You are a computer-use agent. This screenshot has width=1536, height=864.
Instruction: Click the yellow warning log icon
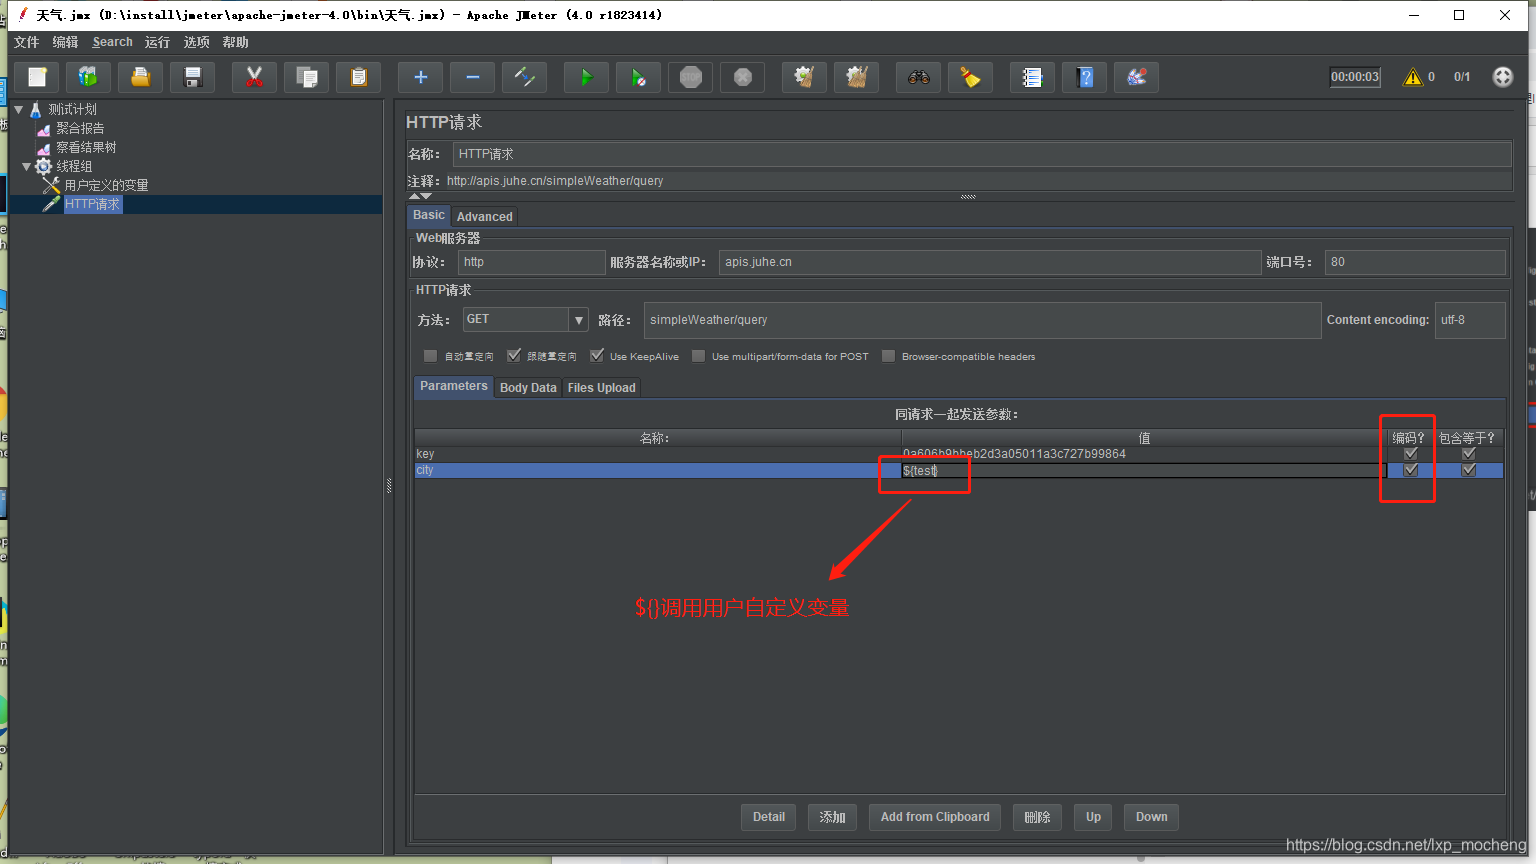[x=1413, y=77]
